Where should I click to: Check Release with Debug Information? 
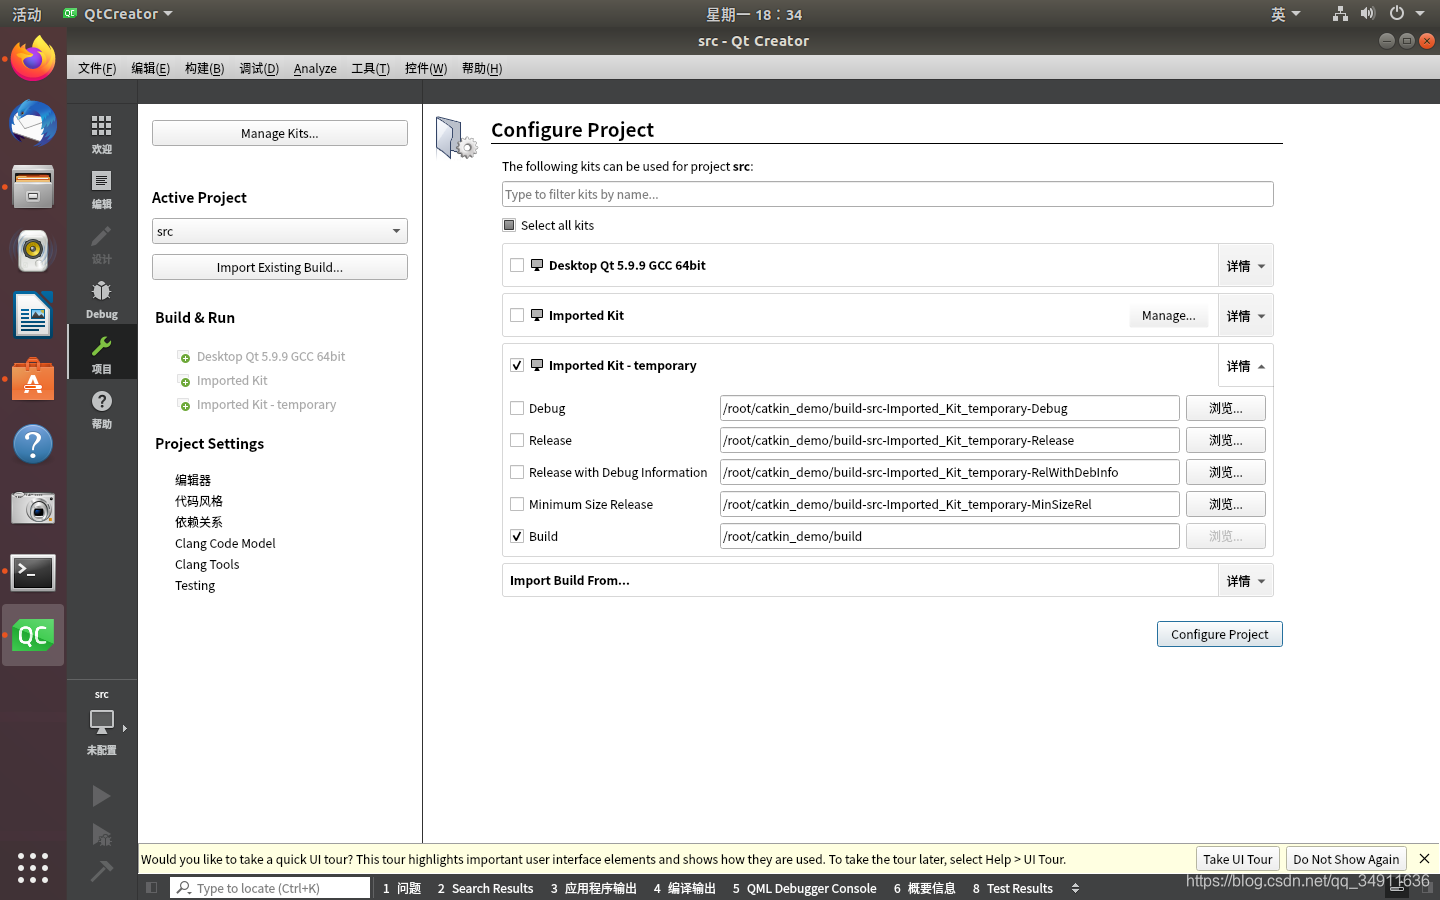517,472
